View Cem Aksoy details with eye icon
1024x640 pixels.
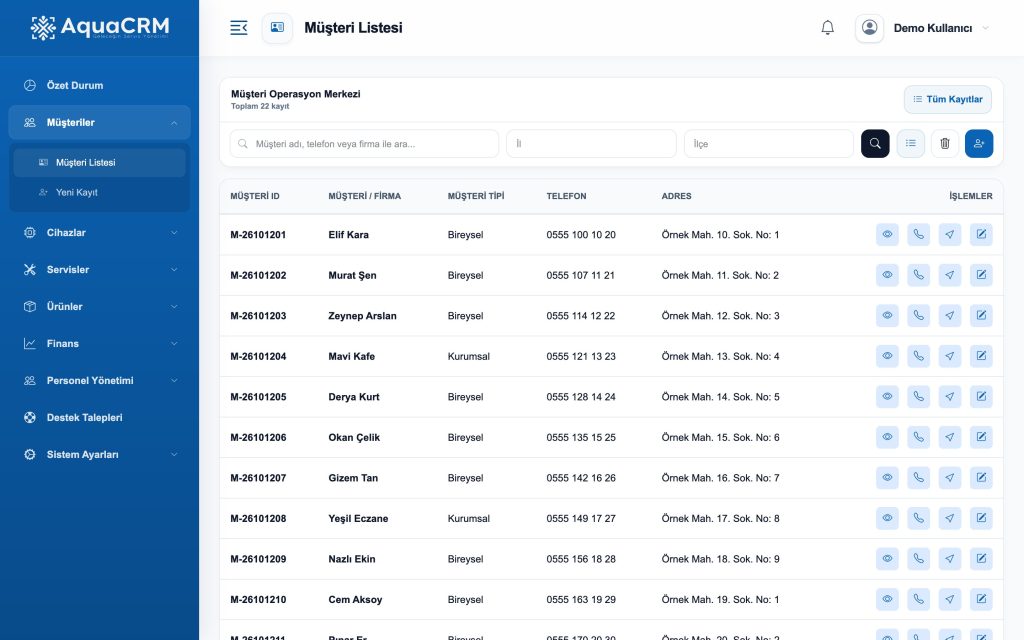887,599
